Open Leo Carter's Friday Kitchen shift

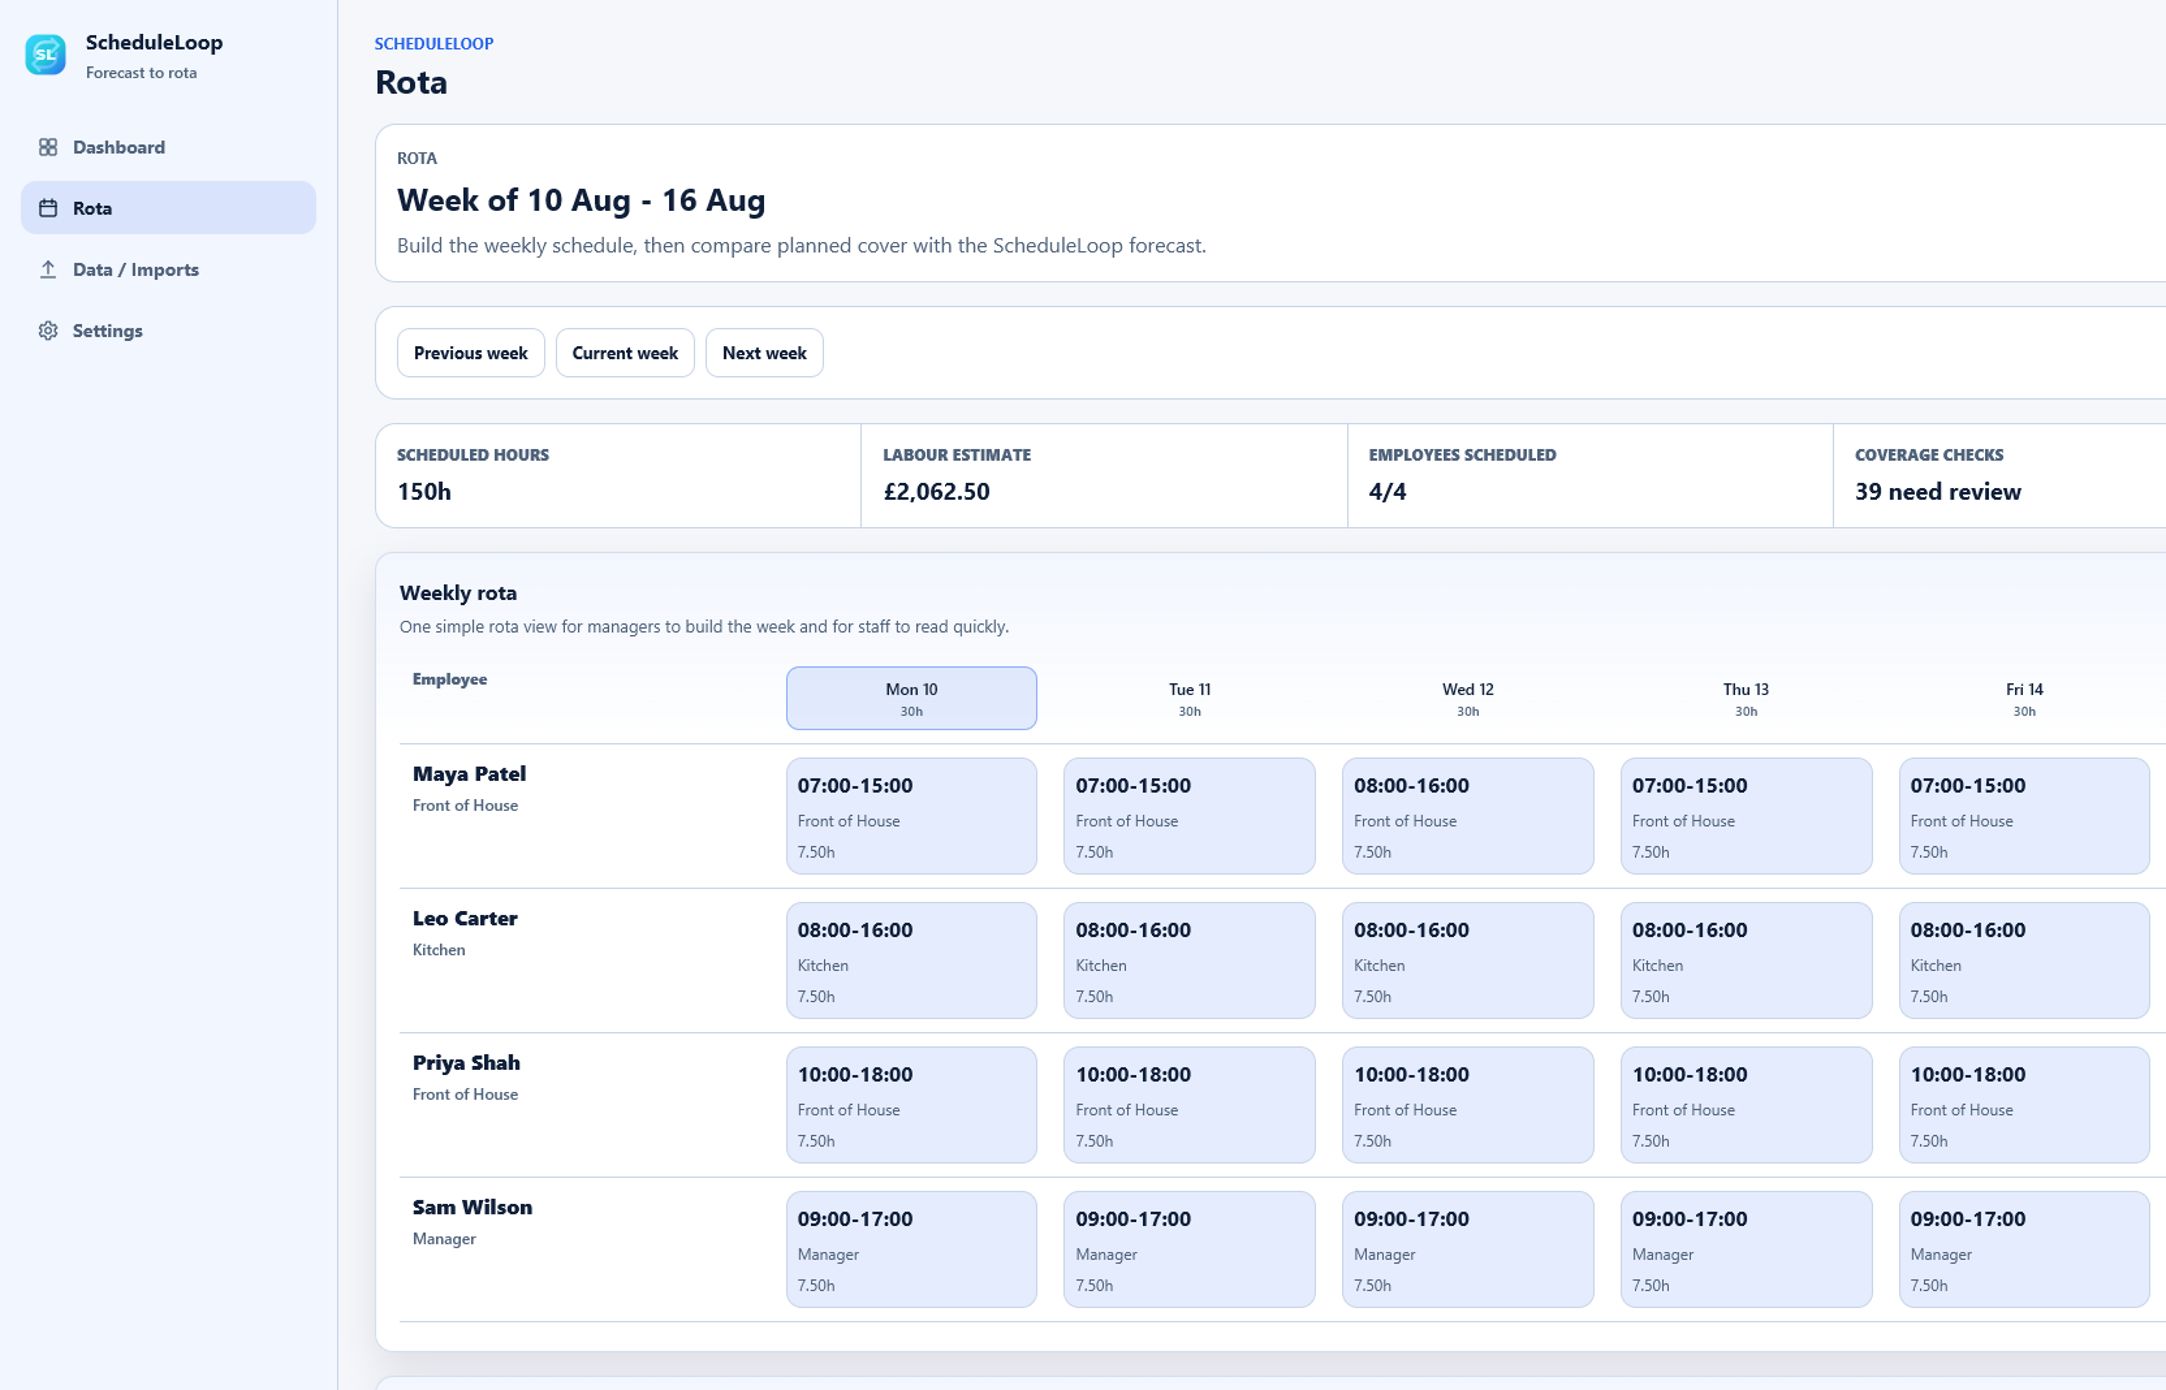(2024, 960)
